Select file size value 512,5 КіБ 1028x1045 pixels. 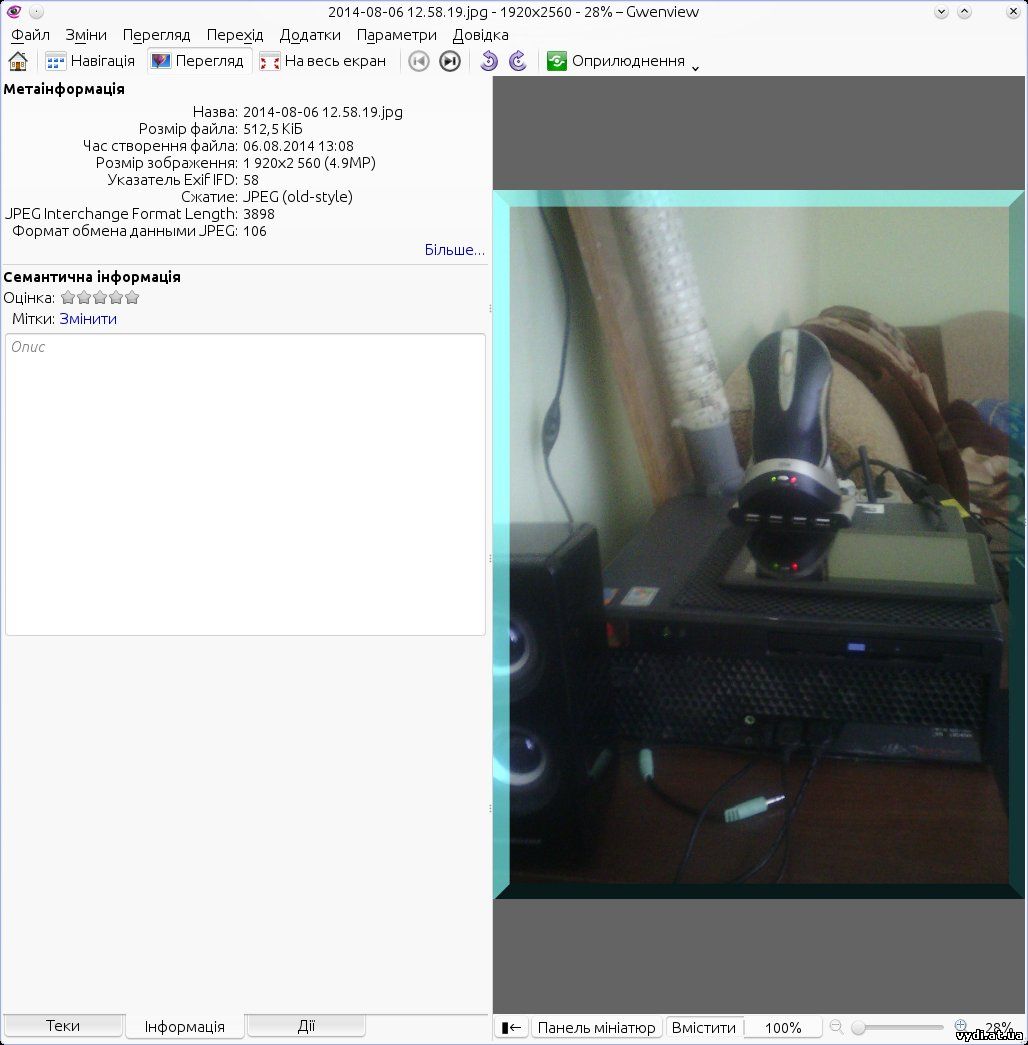(x=273, y=129)
